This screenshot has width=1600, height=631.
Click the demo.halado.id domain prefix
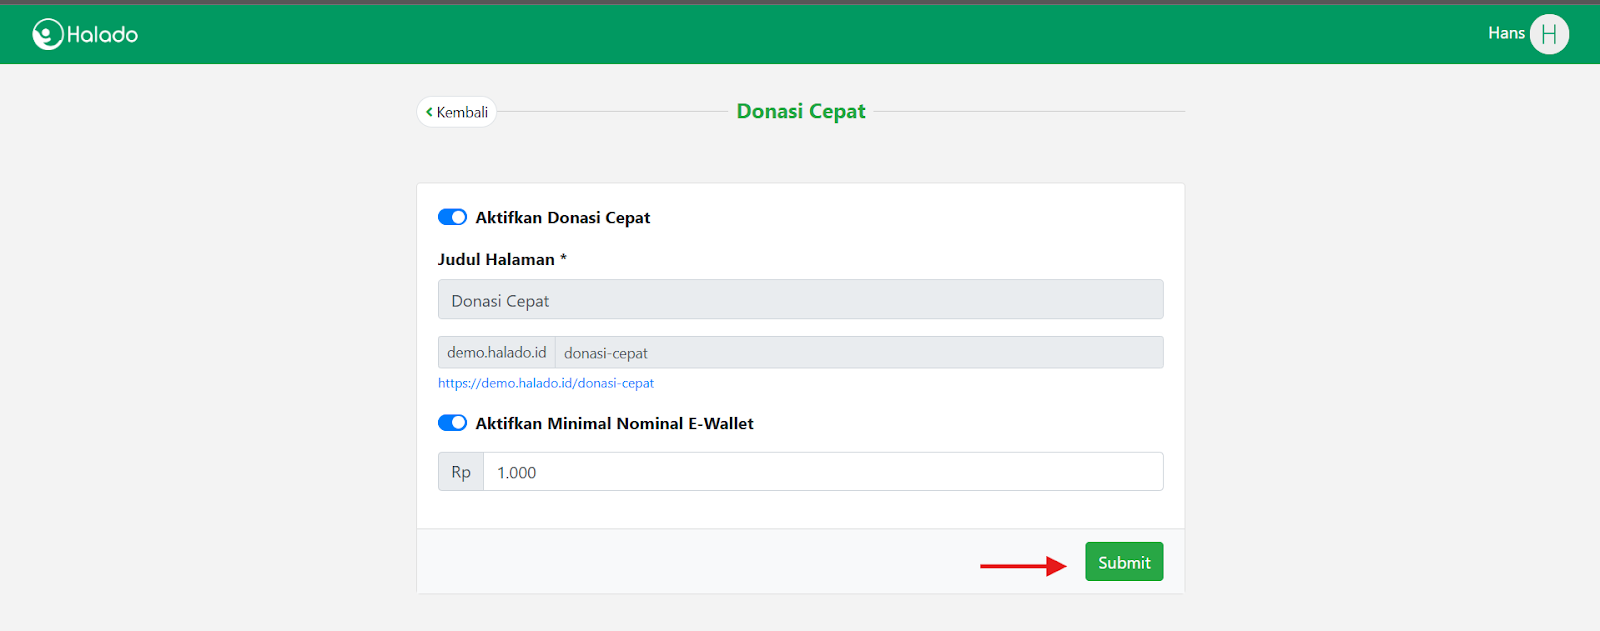[x=497, y=353]
